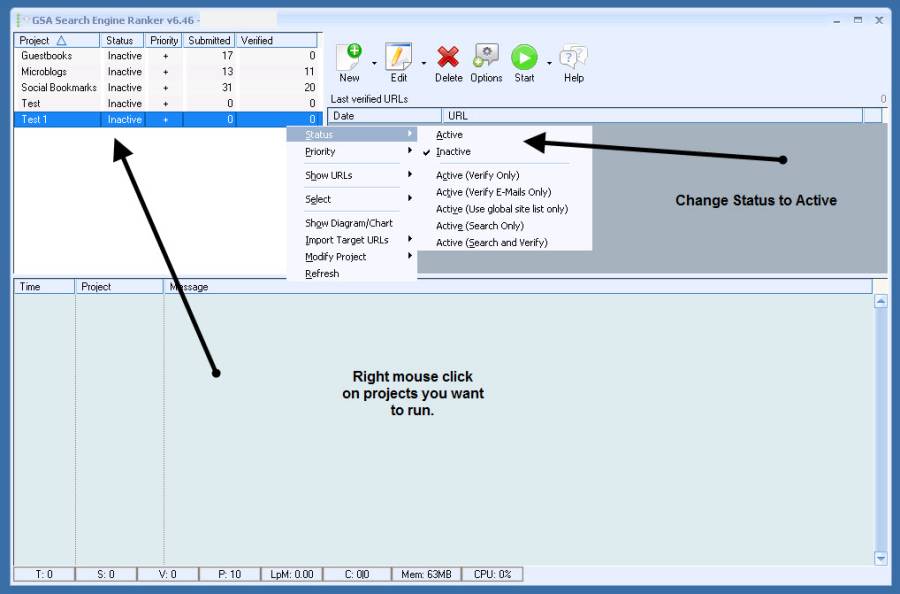
Task: Click the Submitted column header
Action: [209, 41]
